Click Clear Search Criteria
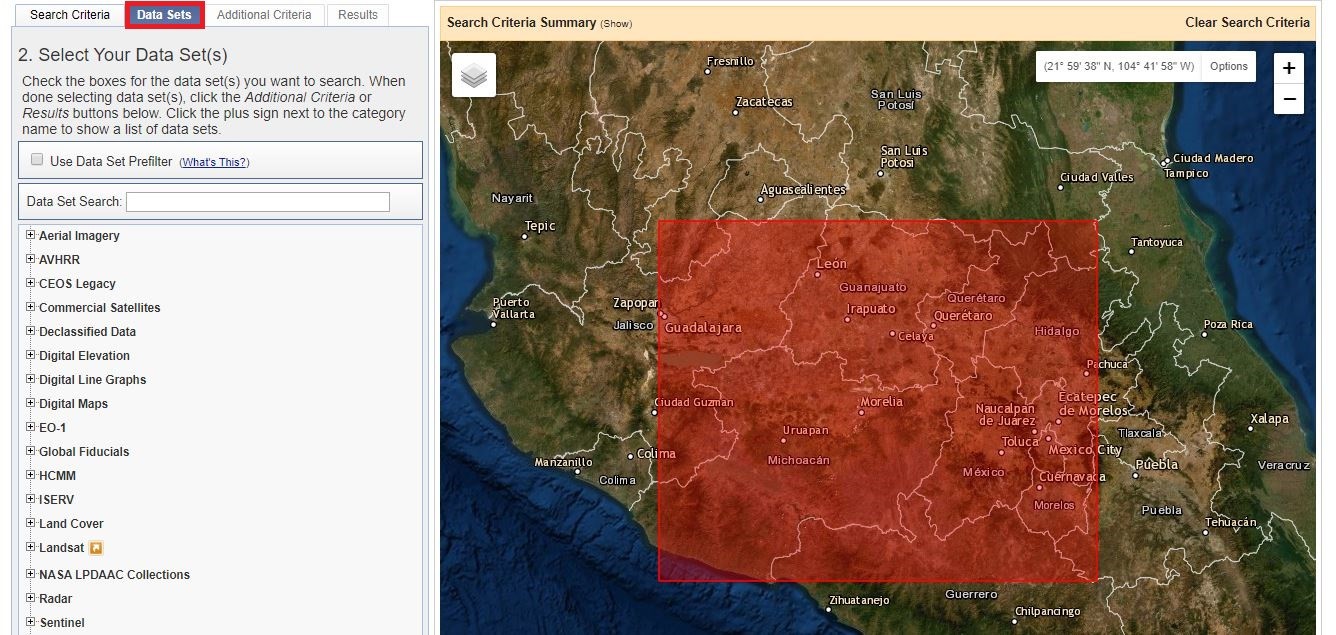This screenshot has height=635, width=1336. 1247,22
